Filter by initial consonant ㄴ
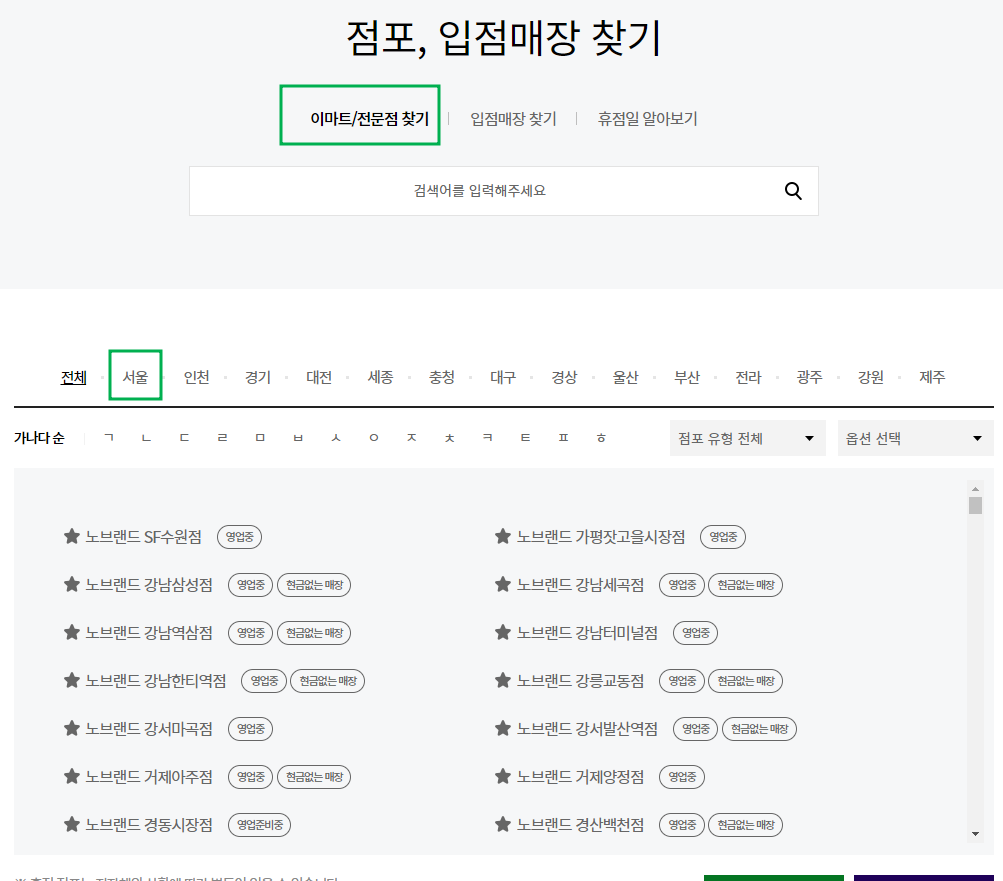1003x881 pixels. 146,438
